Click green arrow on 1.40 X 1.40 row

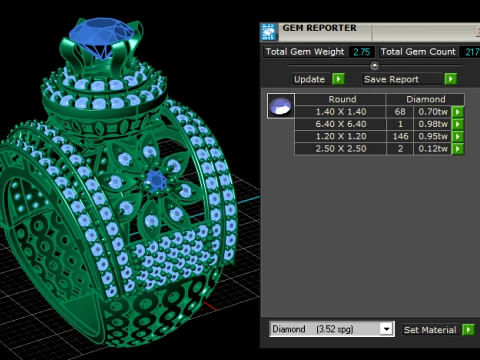point(458,112)
